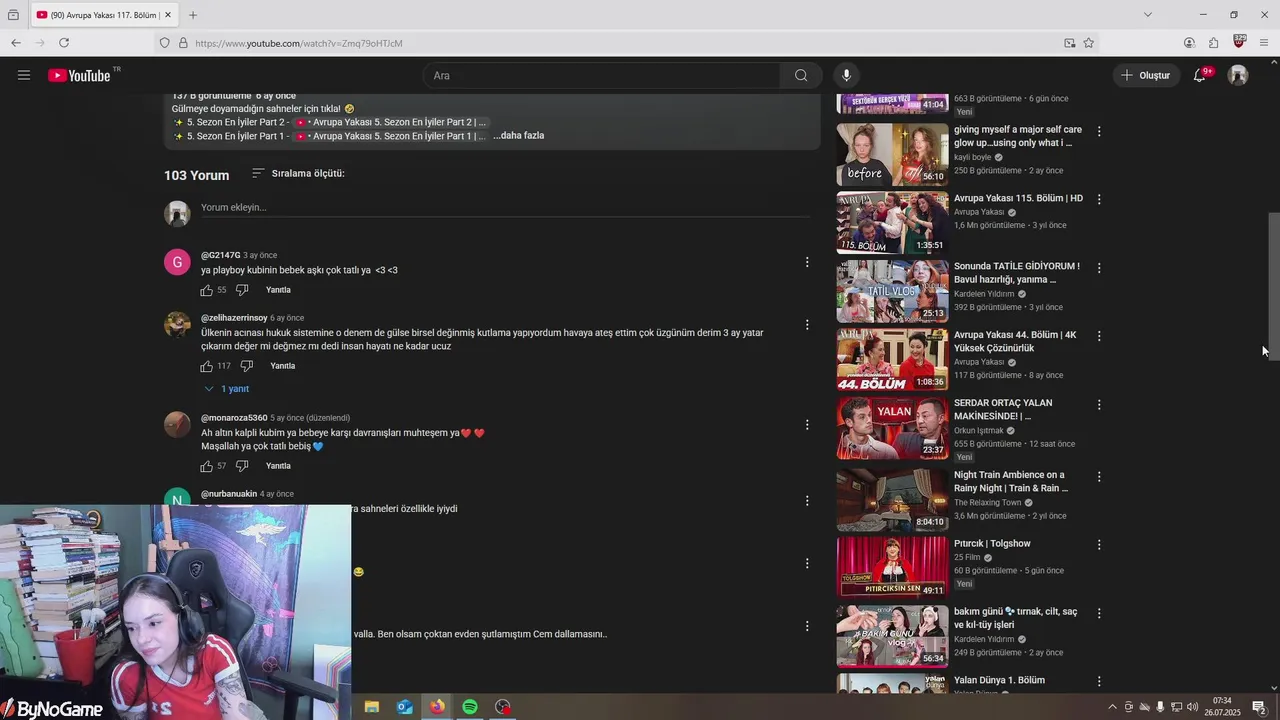Open Yalan Dünya 1. Bölüm video title

(999, 680)
